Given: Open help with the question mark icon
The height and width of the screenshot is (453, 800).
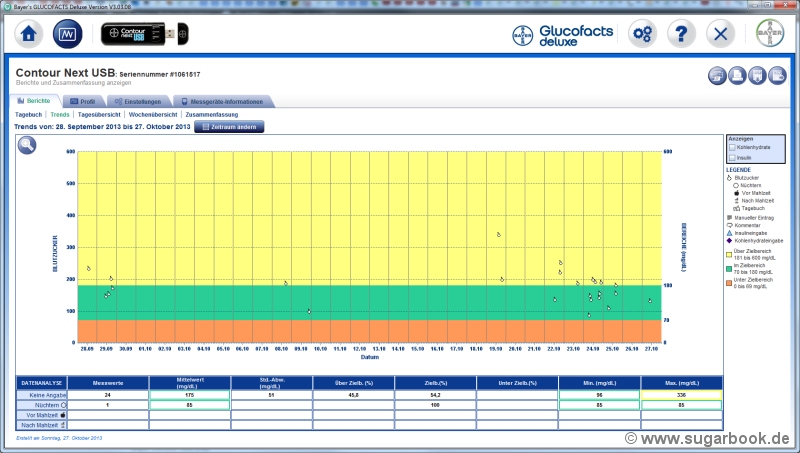Looking at the screenshot, I should tap(681, 33).
